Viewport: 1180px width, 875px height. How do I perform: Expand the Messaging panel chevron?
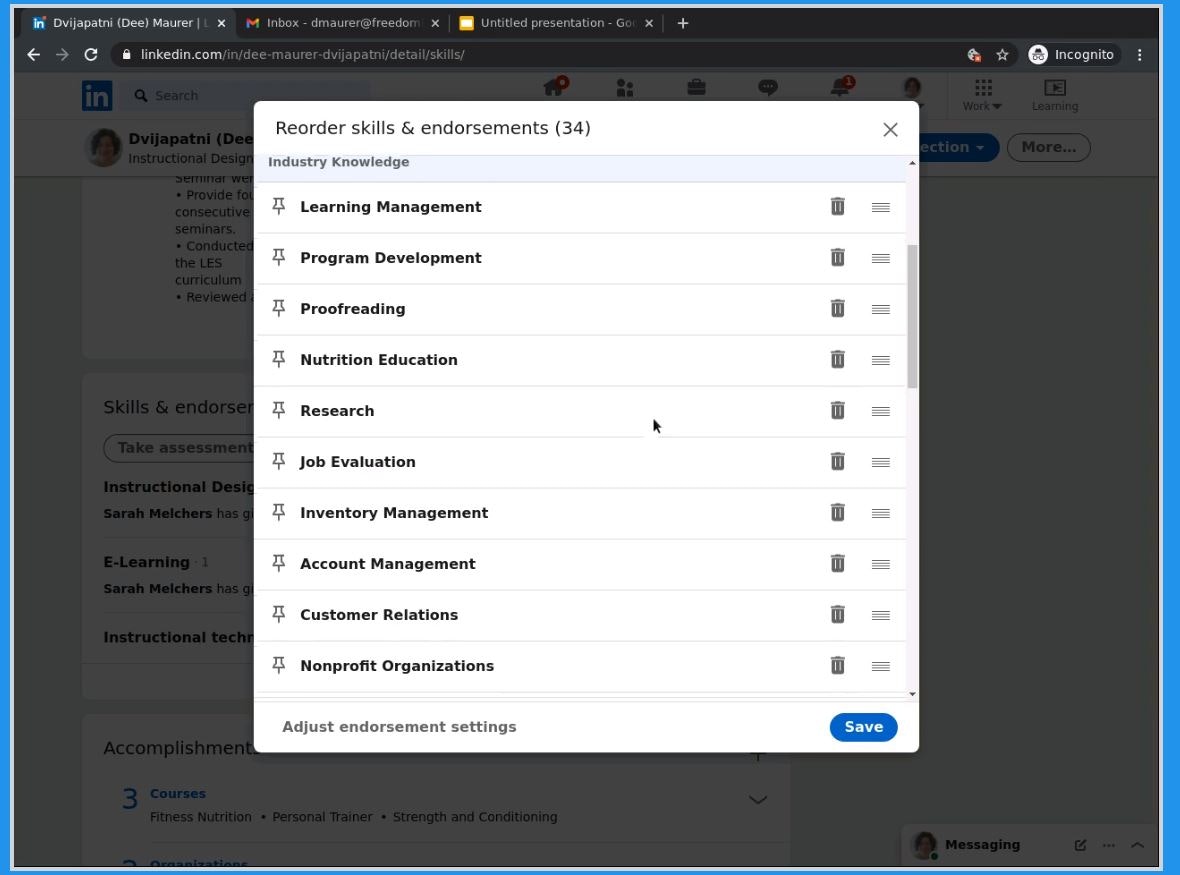(1137, 845)
